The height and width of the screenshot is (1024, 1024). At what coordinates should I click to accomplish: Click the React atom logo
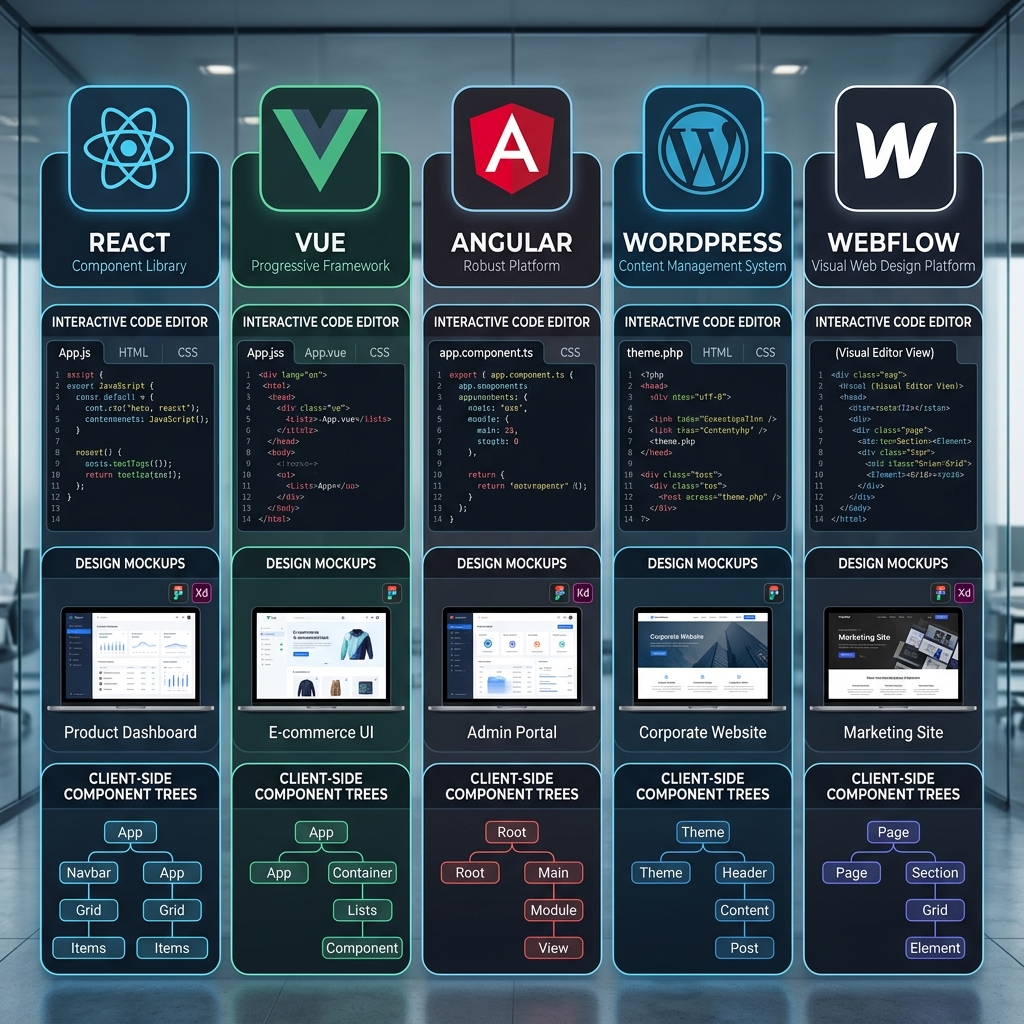coord(129,148)
